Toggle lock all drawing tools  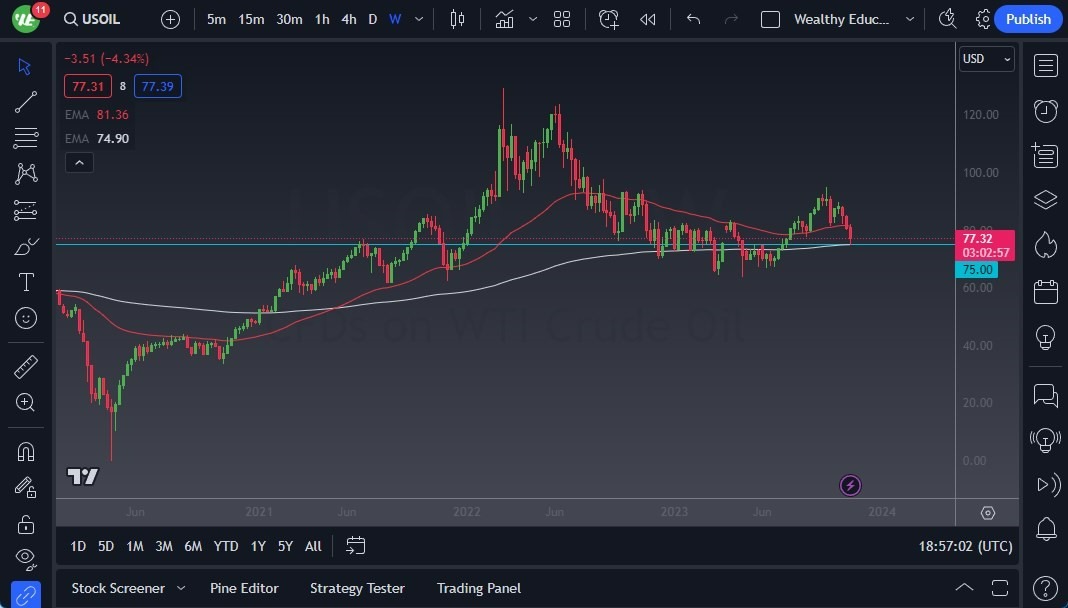coord(25,524)
